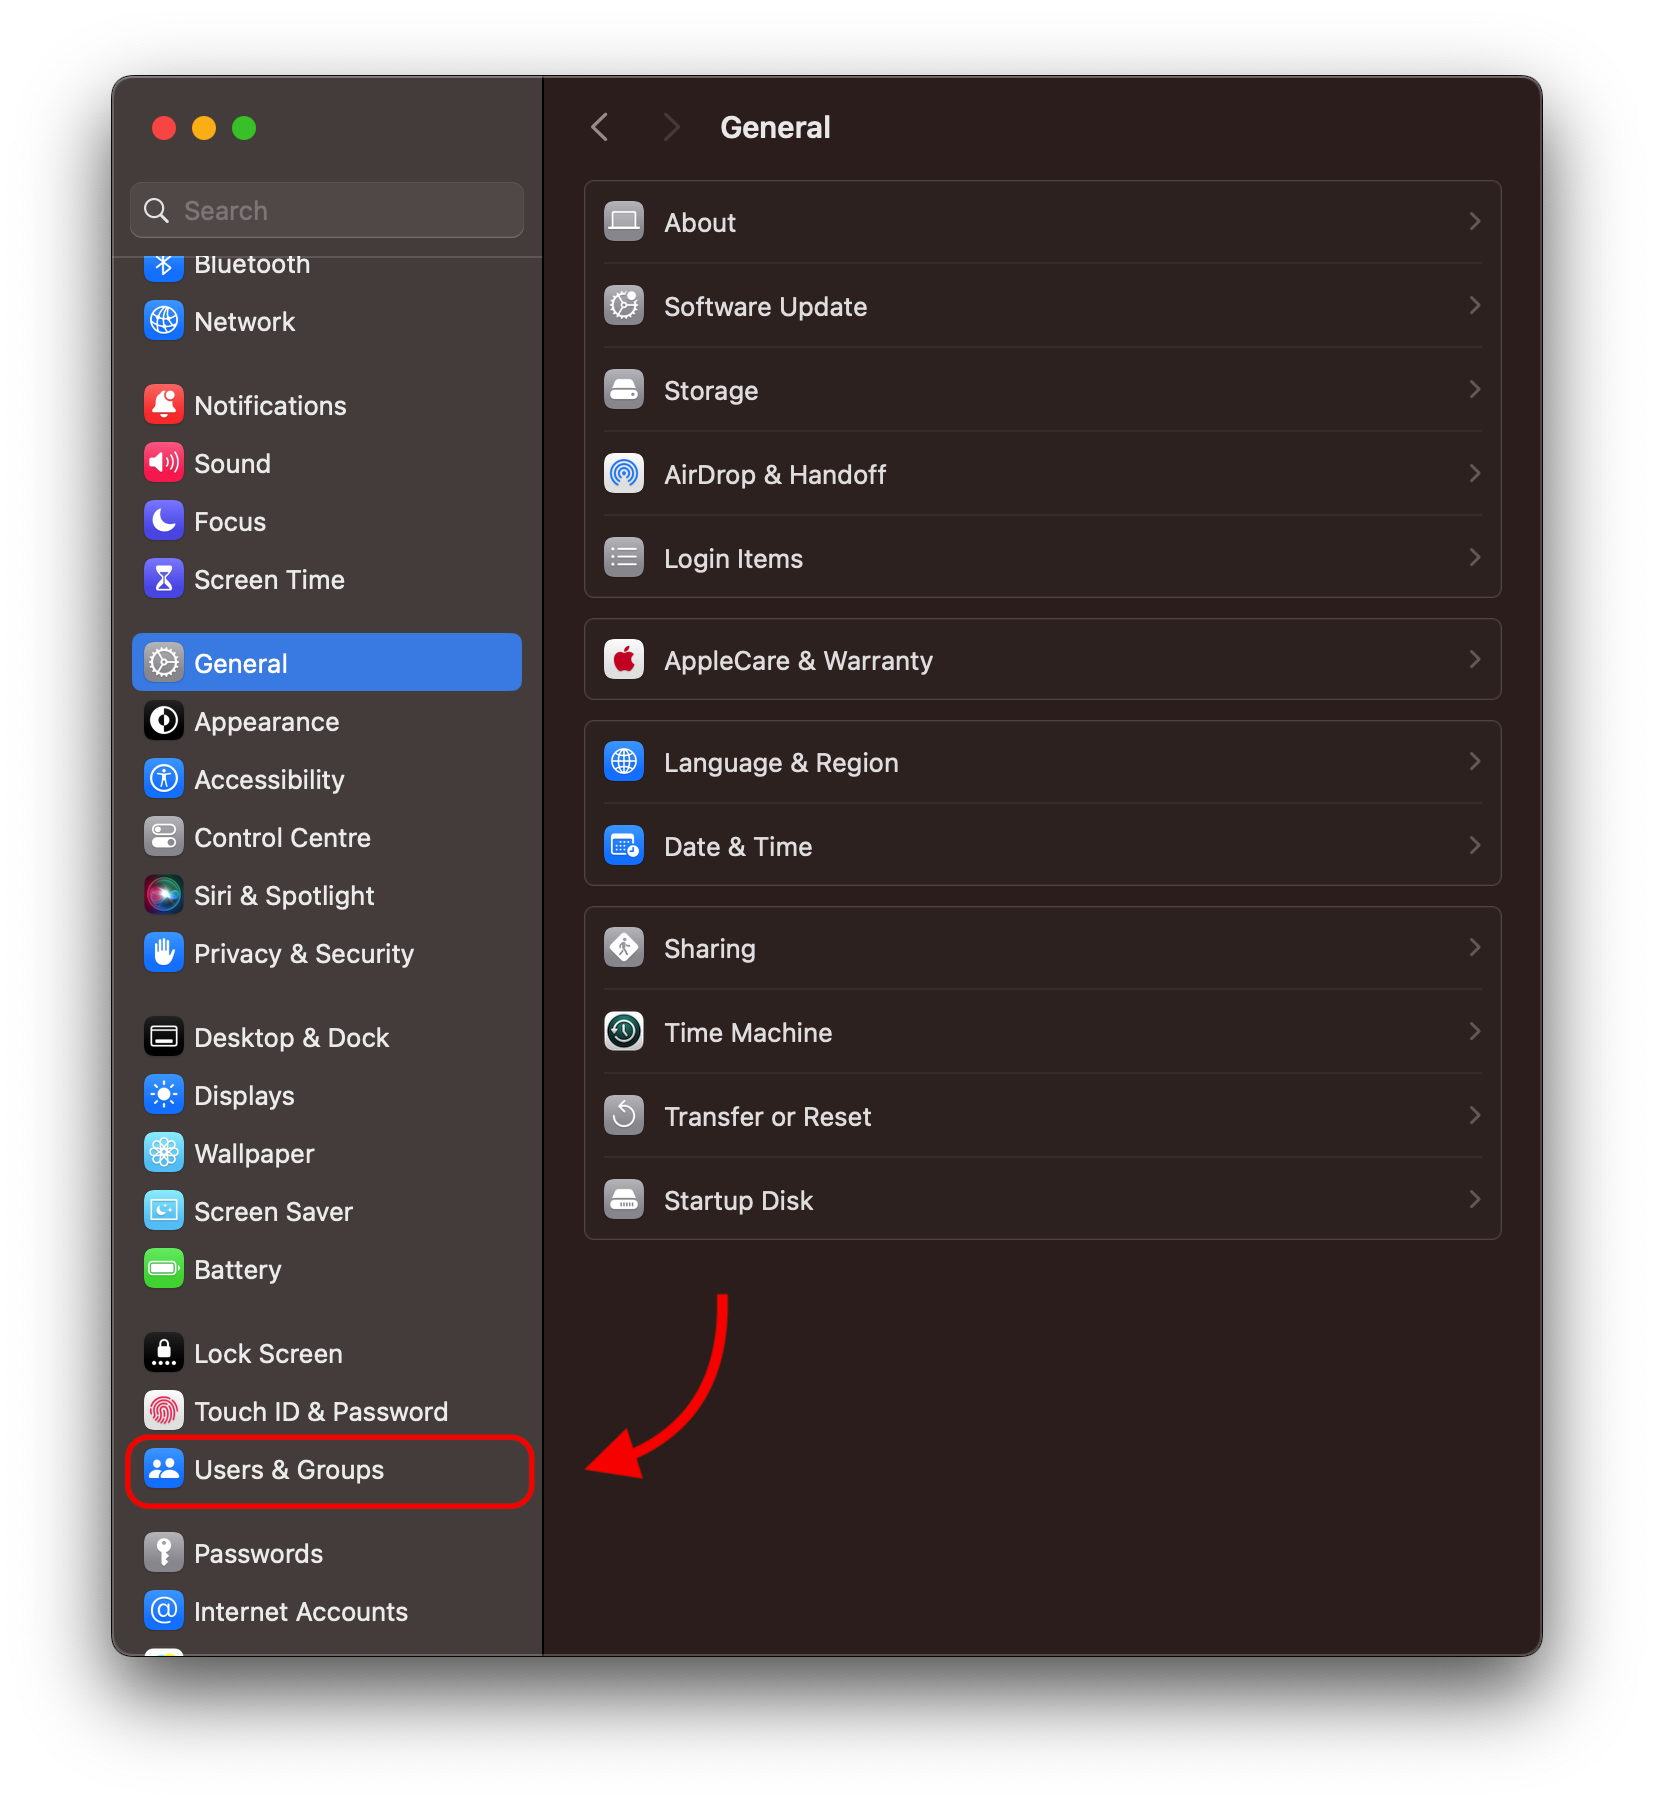Click the Date & Time calendar icon

point(624,845)
